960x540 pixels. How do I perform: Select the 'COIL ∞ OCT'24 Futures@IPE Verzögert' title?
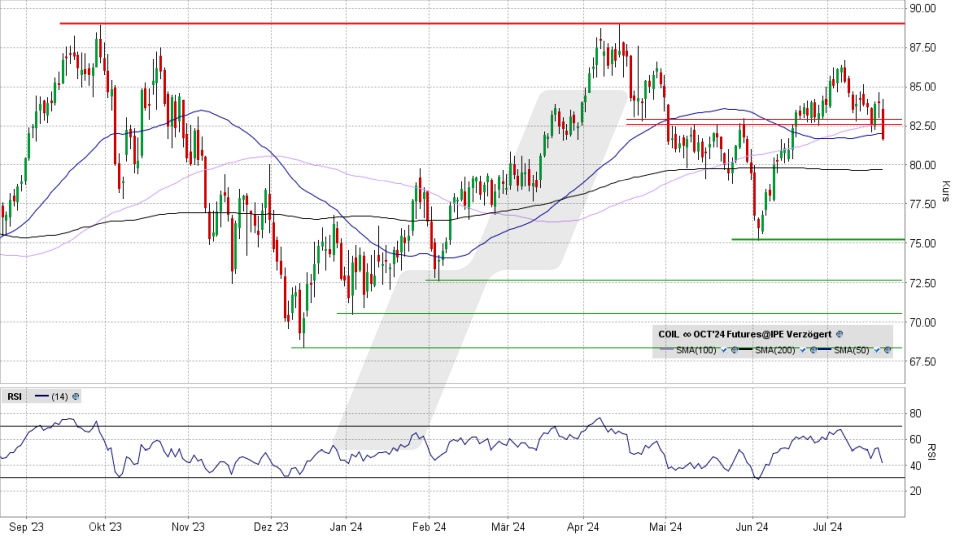tap(744, 334)
